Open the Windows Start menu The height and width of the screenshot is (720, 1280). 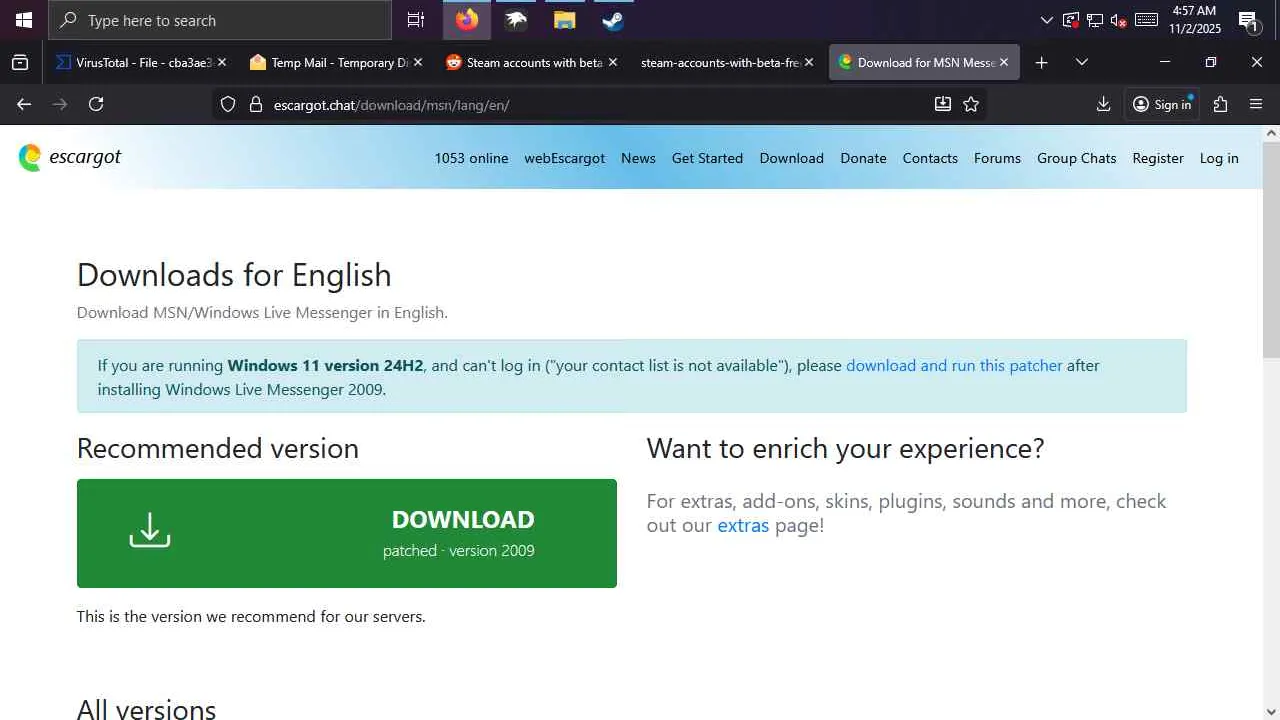point(24,20)
